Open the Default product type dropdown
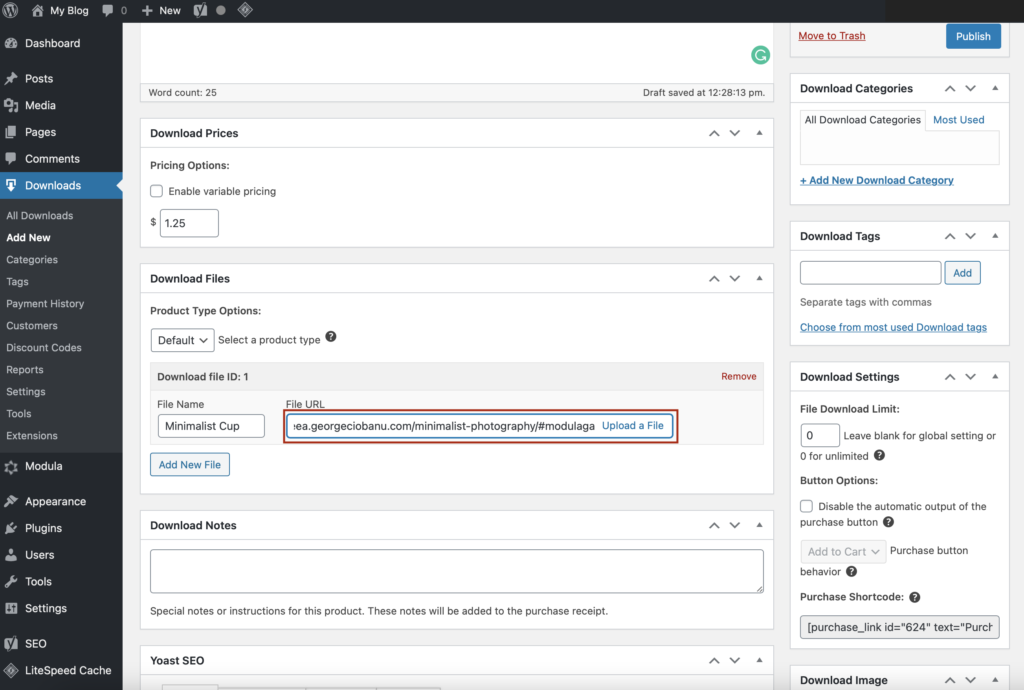1024x690 pixels. pos(182,340)
